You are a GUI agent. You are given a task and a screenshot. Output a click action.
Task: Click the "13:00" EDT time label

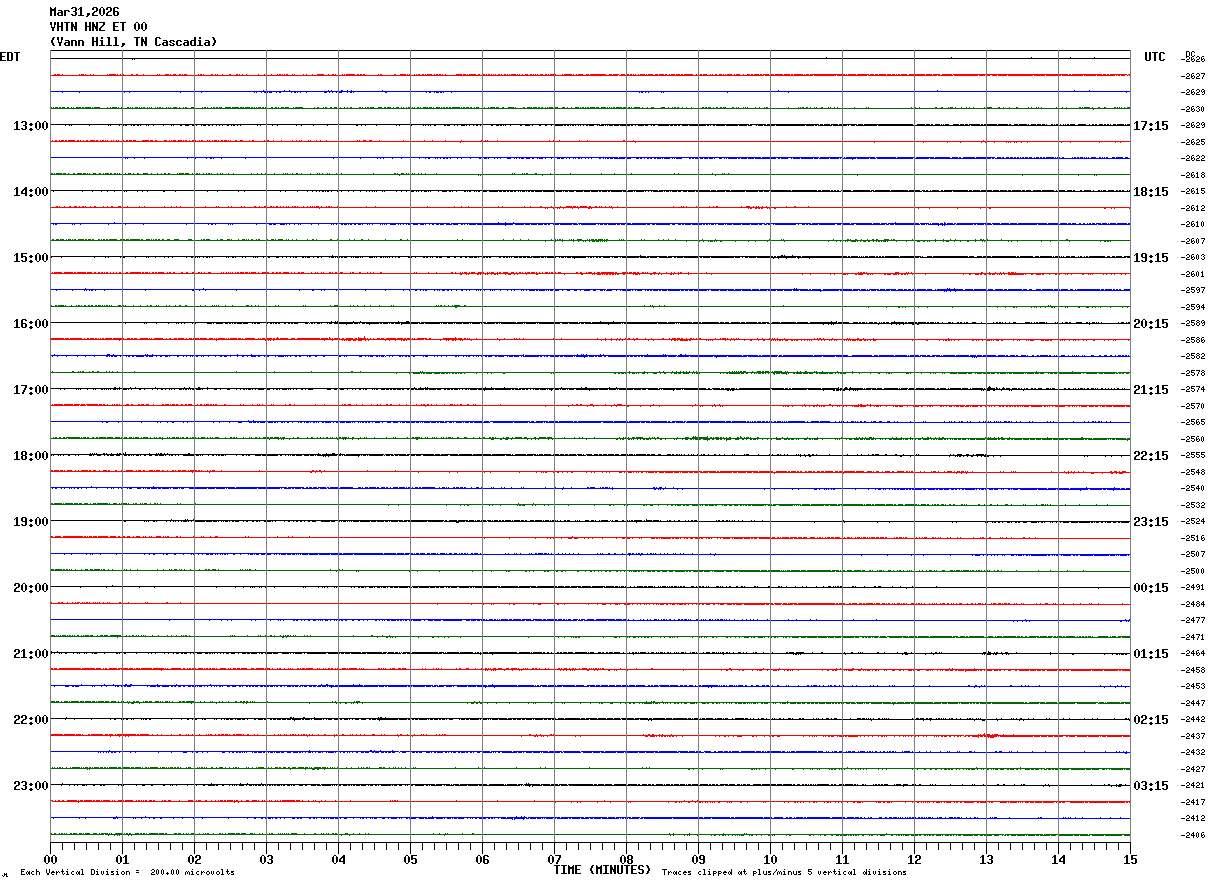(31, 126)
